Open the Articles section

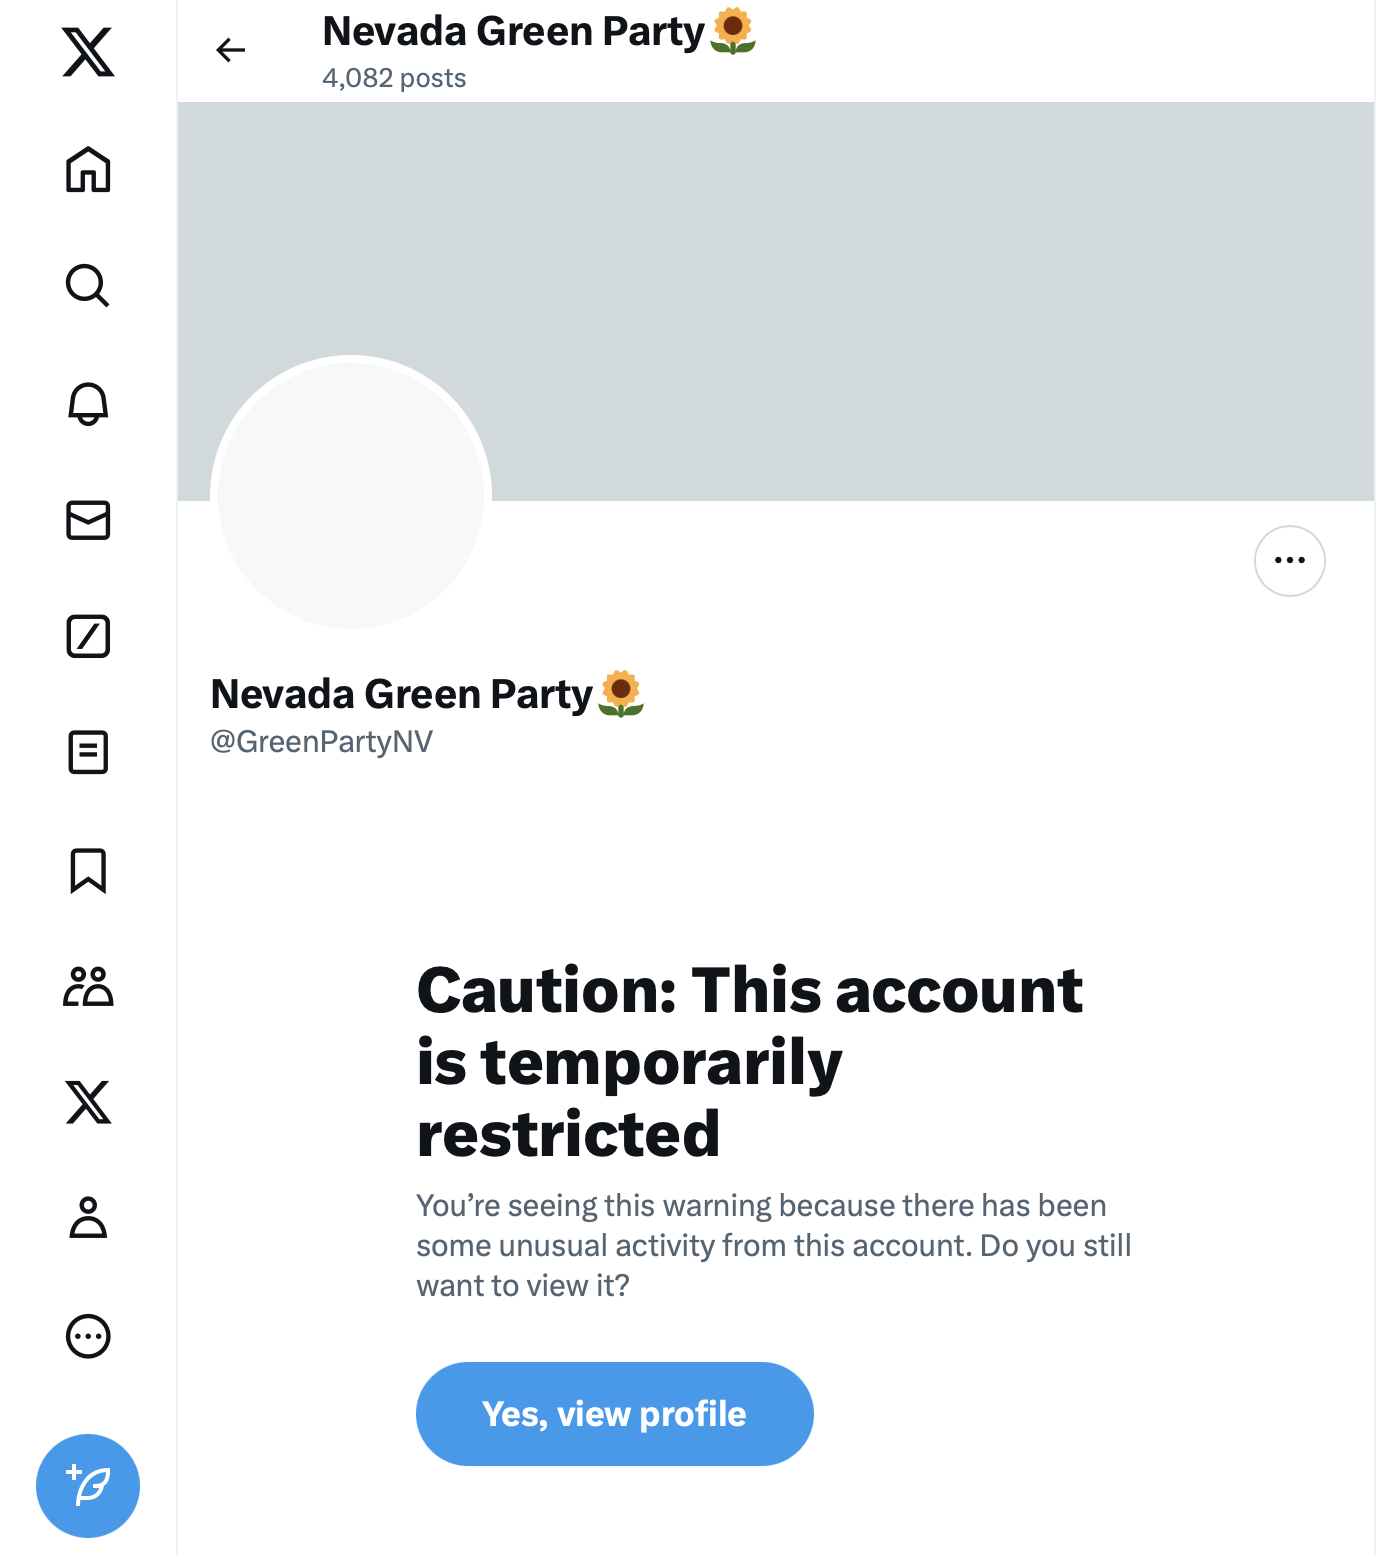pyautogui.click(x=88, y=754)
